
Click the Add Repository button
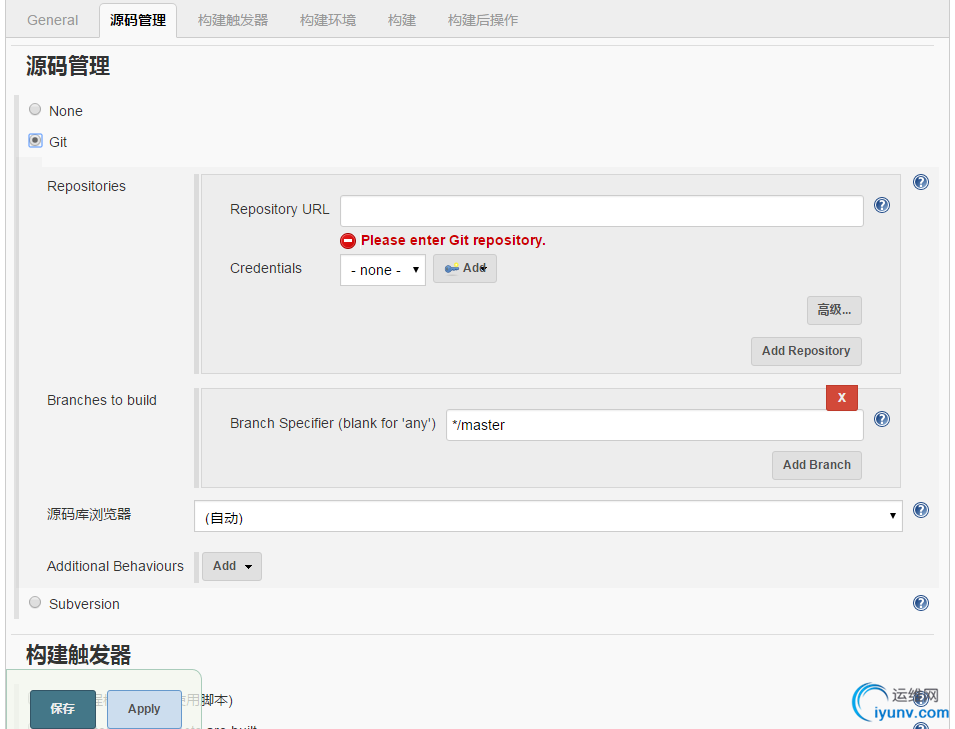point(806,351)
